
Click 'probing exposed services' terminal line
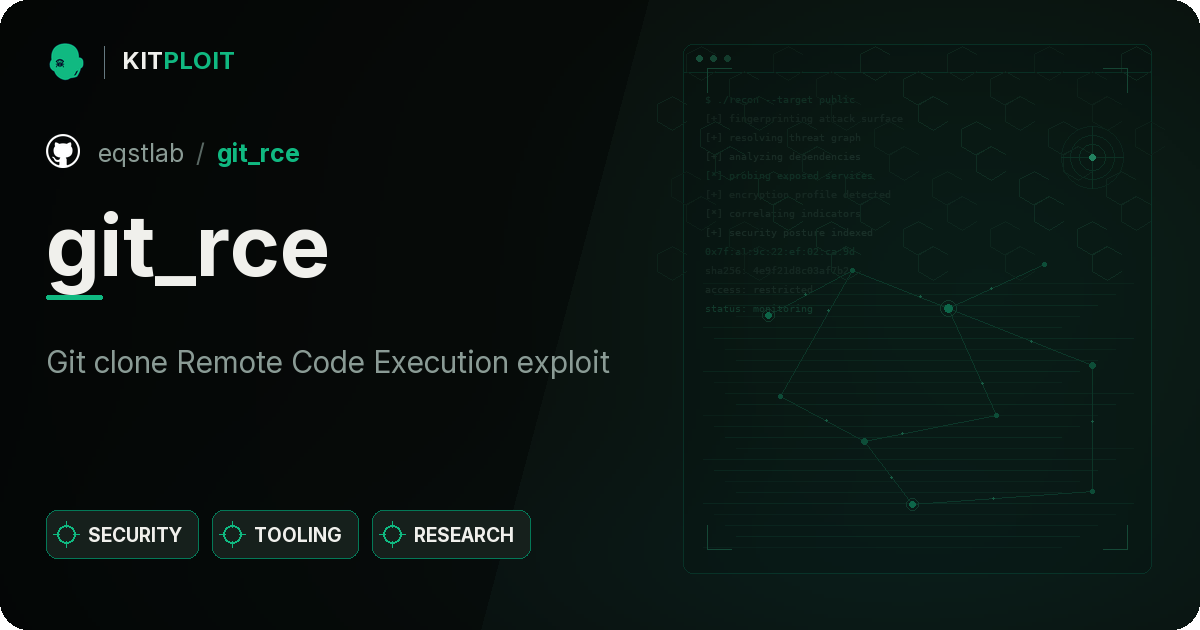(x=788, y=176)
